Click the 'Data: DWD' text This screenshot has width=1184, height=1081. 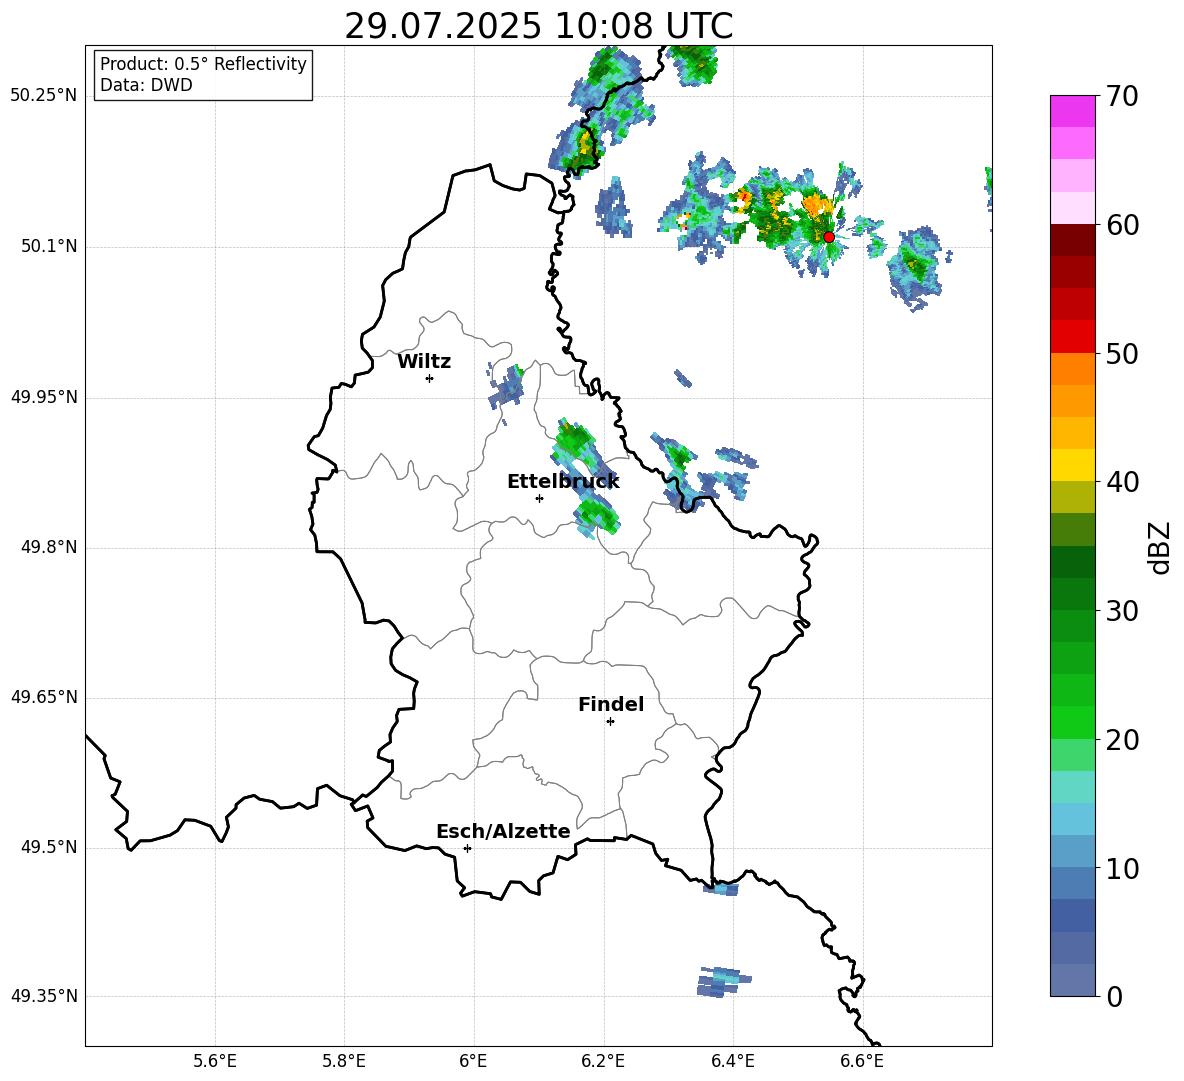click(146, 85)
